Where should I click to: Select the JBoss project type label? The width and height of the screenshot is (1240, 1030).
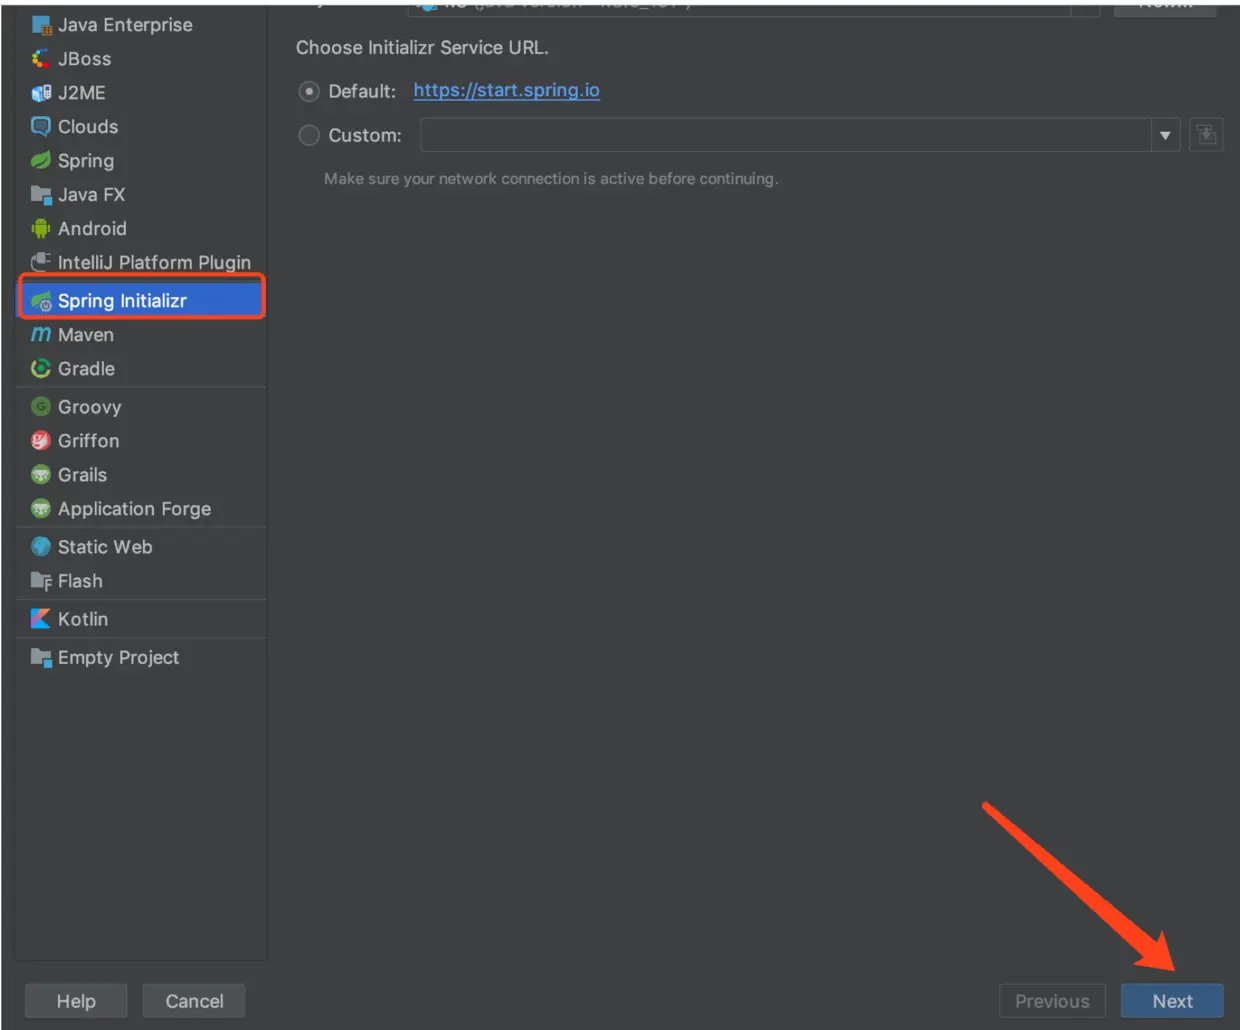coord(84,59)
